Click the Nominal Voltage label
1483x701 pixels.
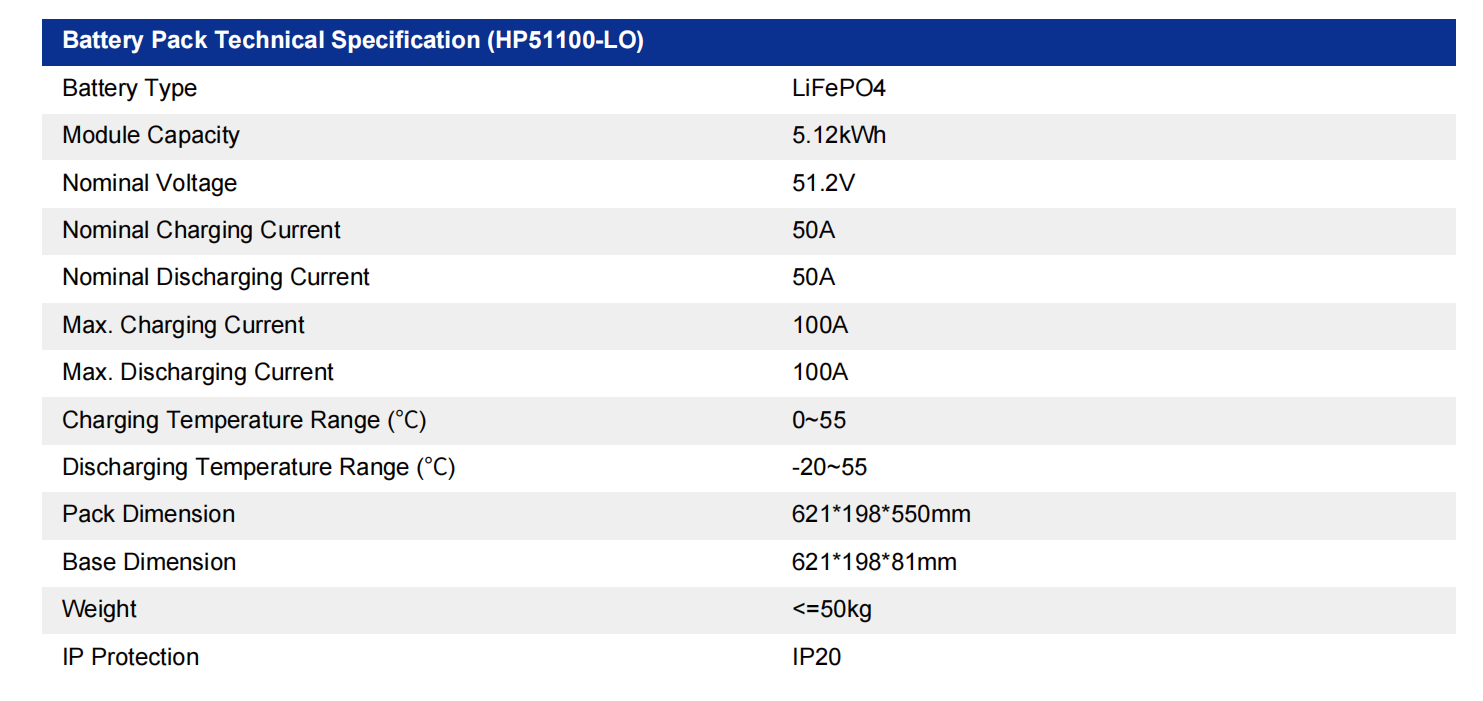coord(149,183)
